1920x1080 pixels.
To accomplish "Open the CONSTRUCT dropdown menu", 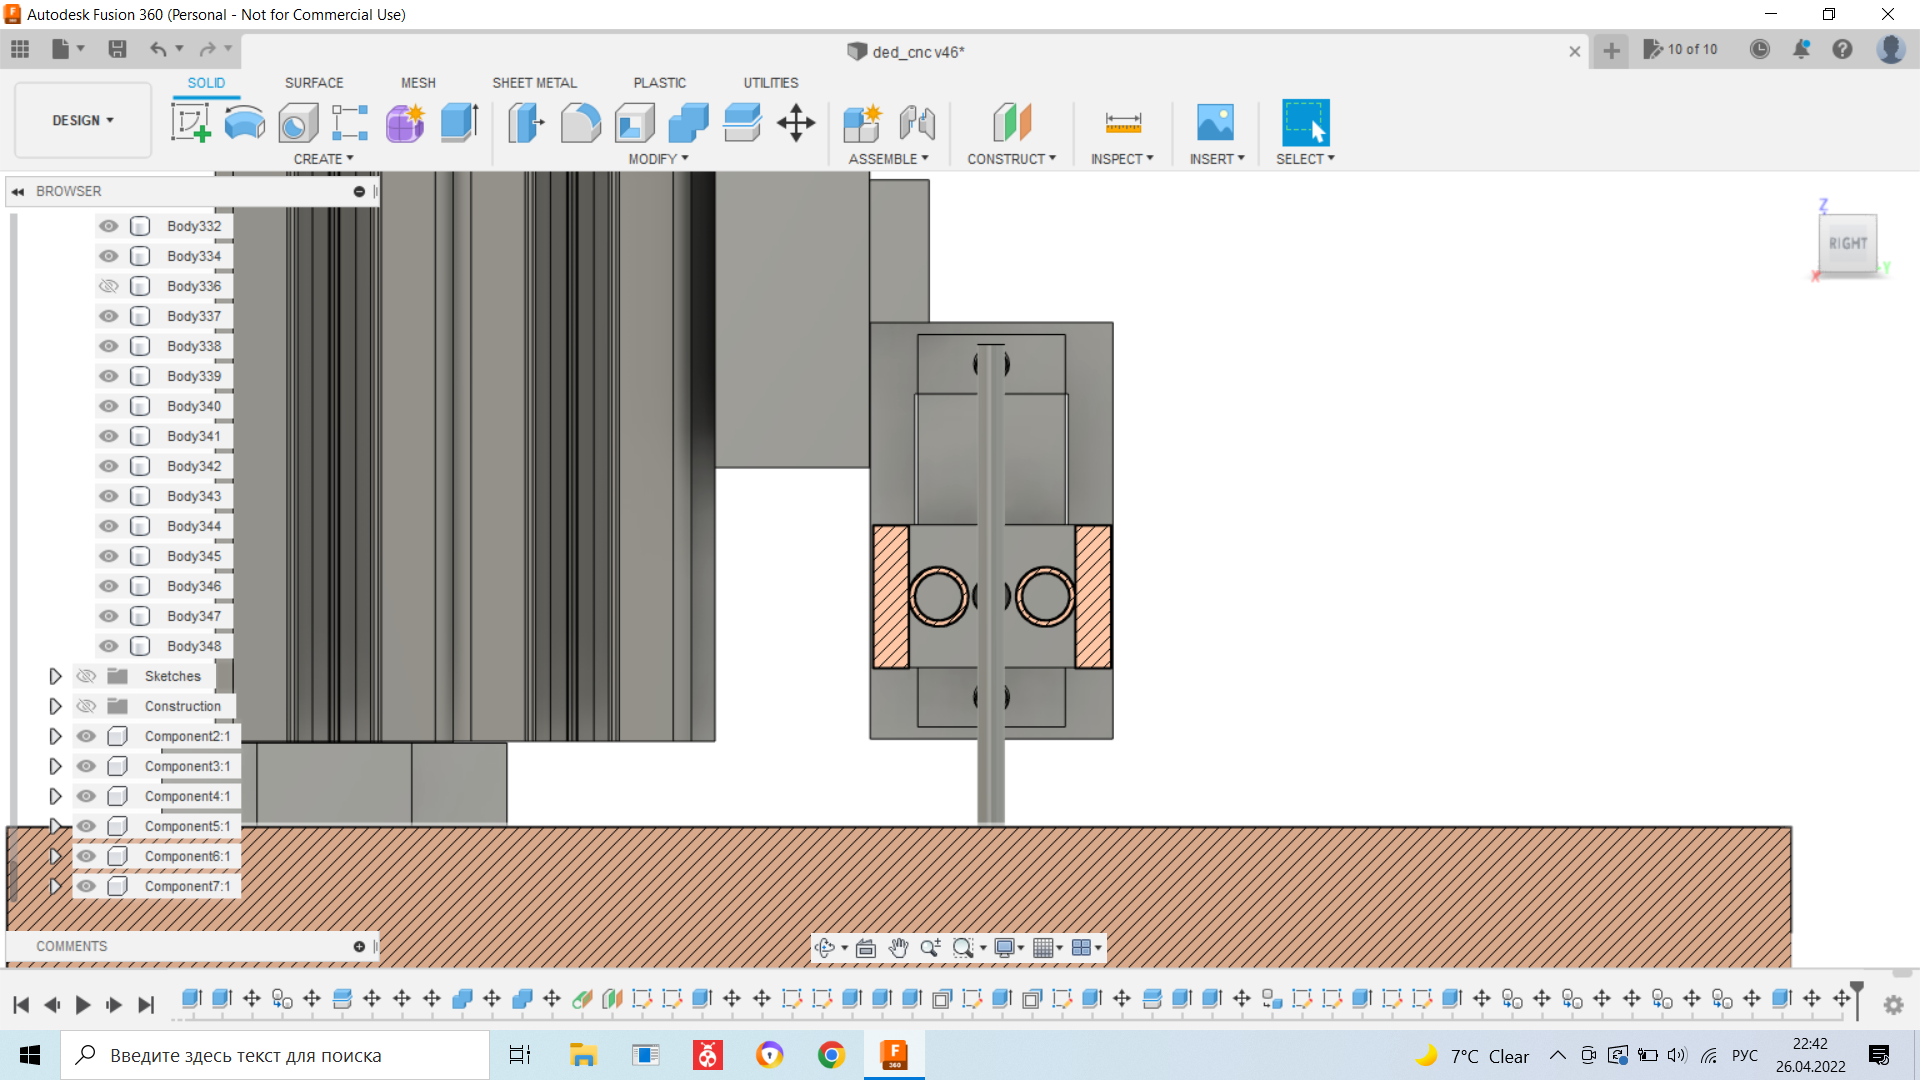I will [1011, 159].
